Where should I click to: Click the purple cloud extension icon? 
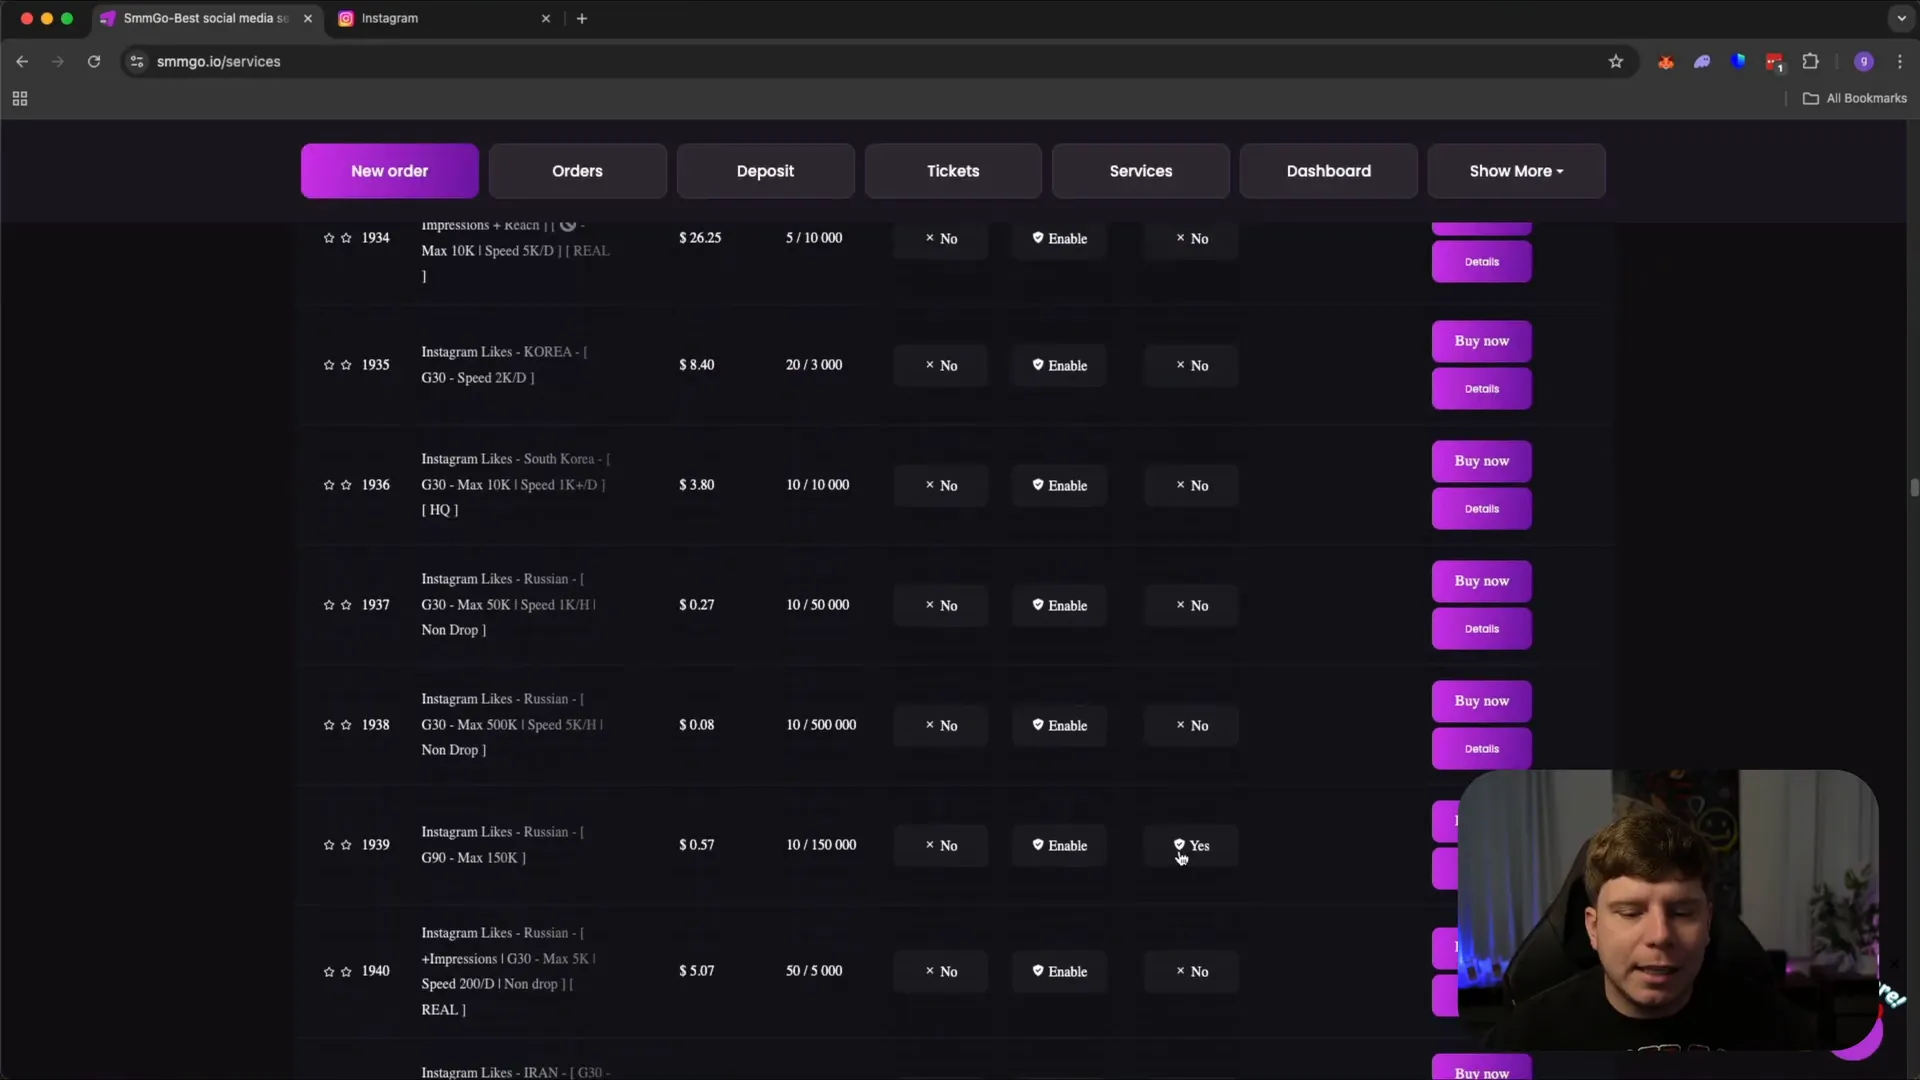click(1702, 62)
